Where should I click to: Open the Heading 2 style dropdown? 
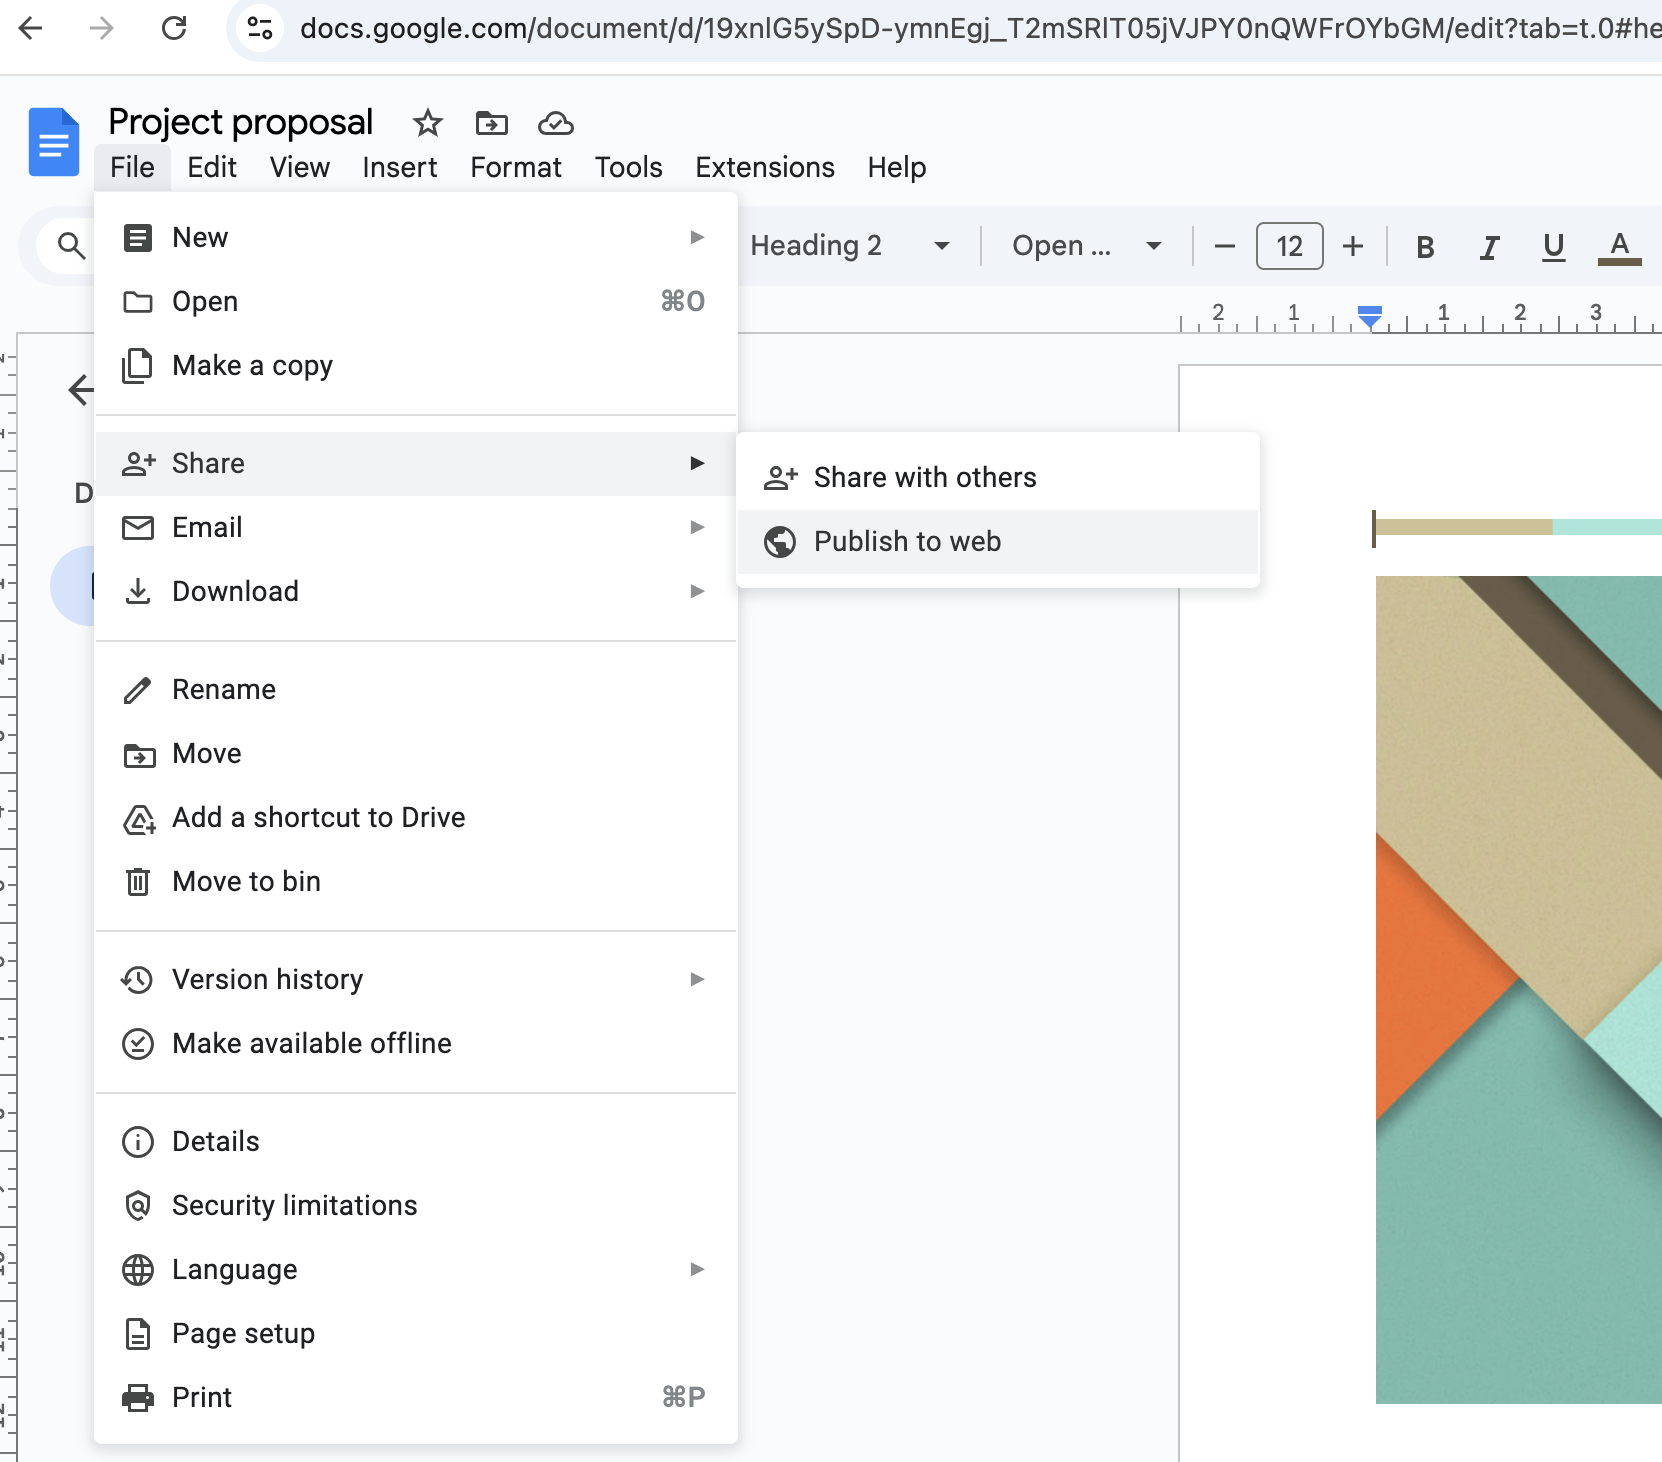(x=850, y=246)
